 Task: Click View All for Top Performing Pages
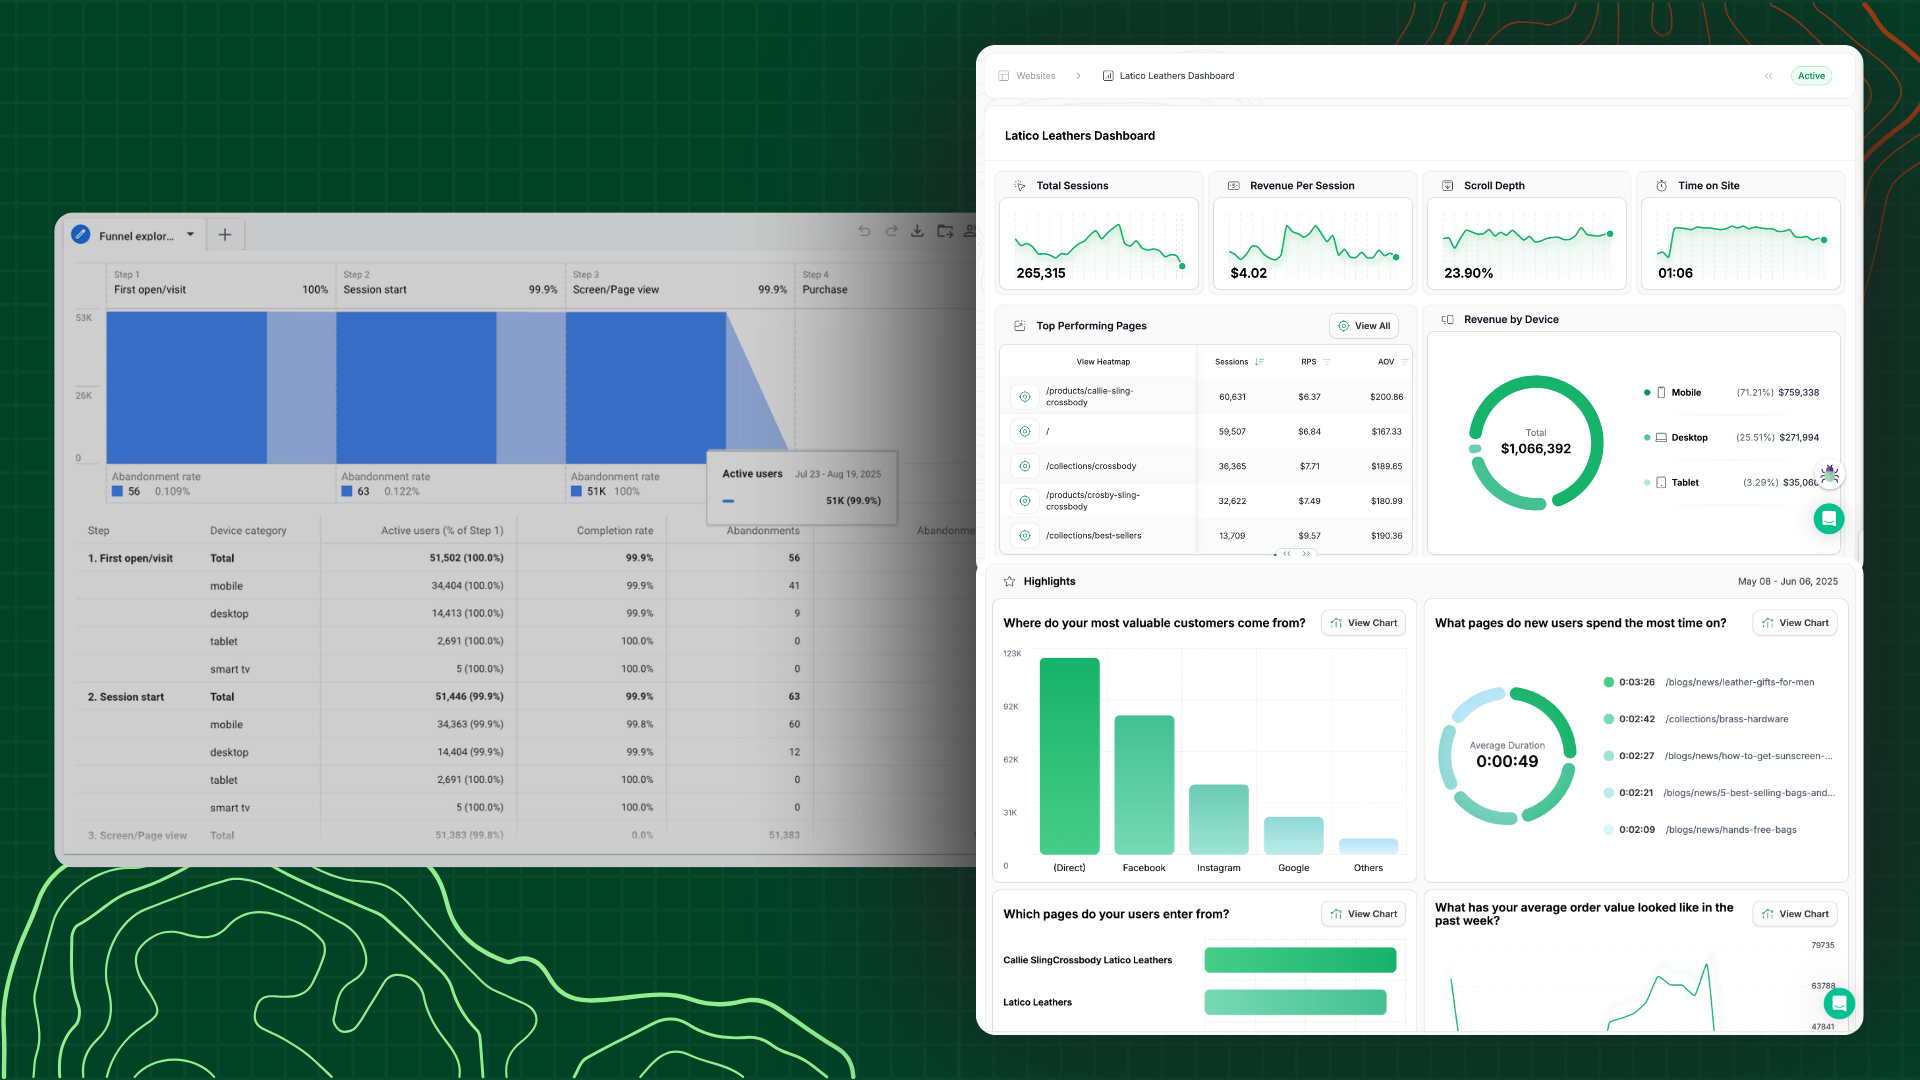[x=1364, y=326]
